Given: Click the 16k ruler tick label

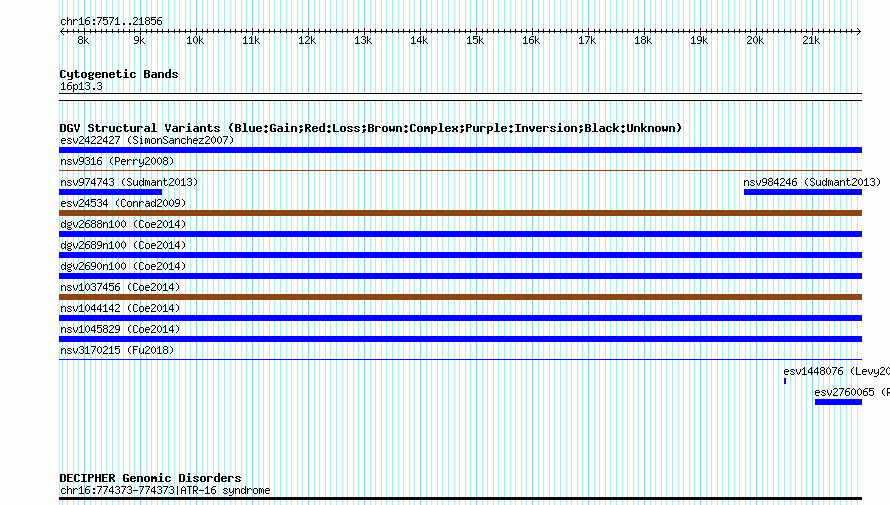Looking at the screenshot, I should click(x=531, y=40).
